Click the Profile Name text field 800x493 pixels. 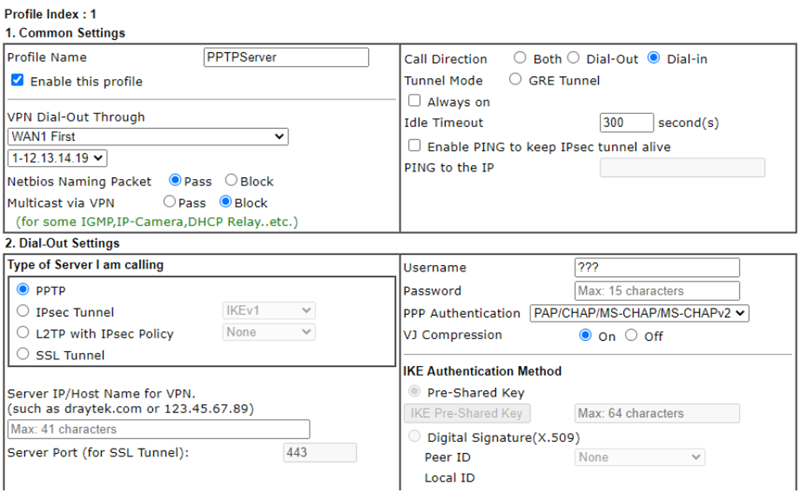point(286,57)
